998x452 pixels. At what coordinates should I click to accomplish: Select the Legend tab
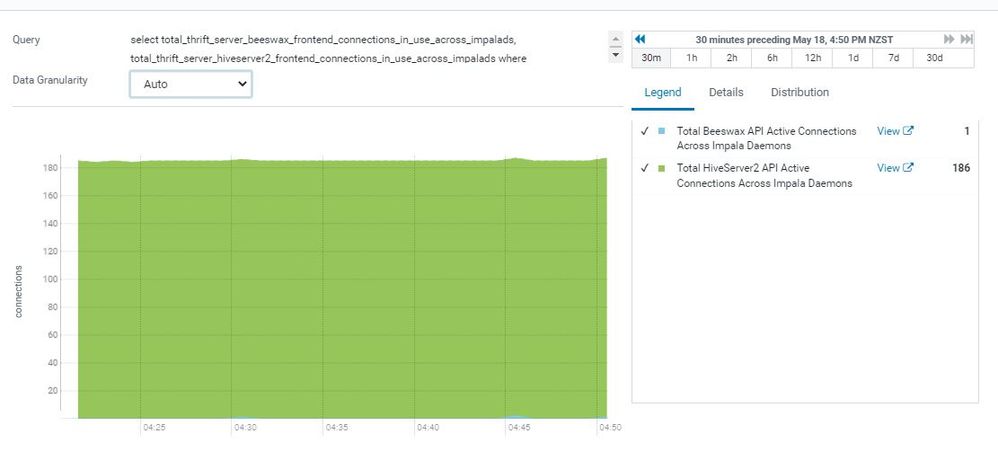662,92
